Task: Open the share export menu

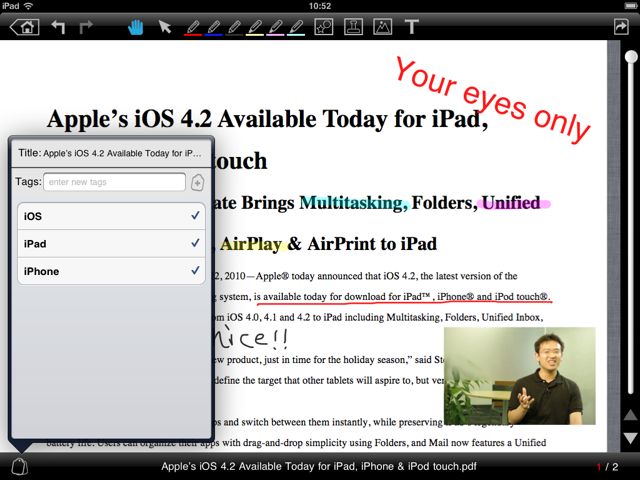Action: coord(621,27)
